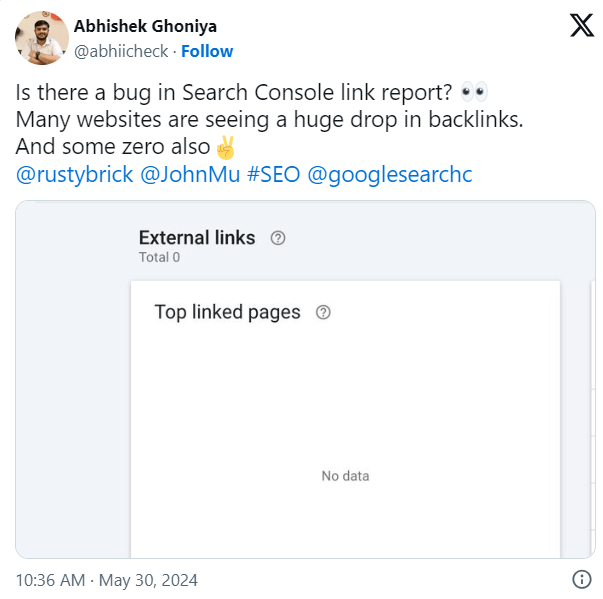
Task: Open the embedded Search Console screenshot
Action: [x=305, y=379]
